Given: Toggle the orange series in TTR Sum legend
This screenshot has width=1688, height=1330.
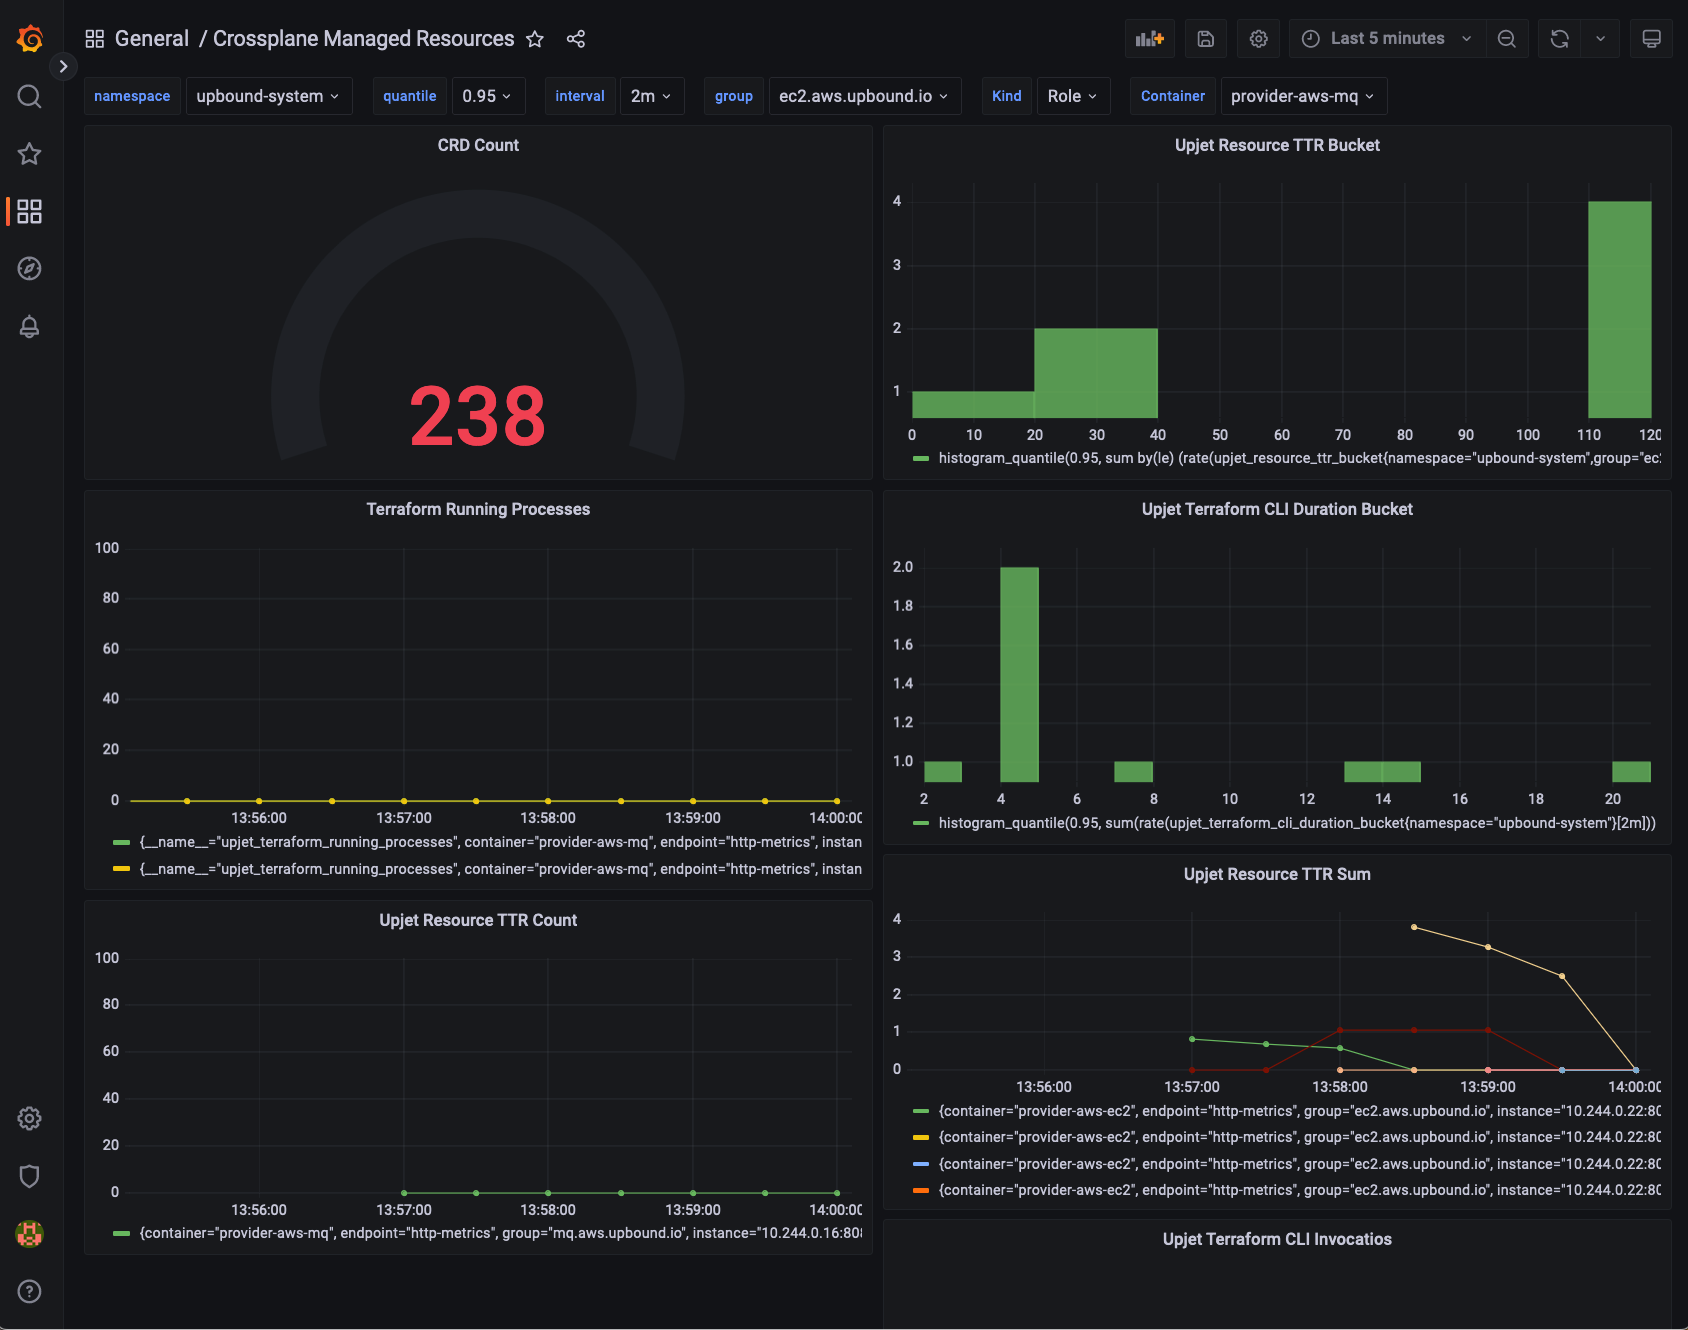Looking at the screenshot, I should point(1299,1190).
